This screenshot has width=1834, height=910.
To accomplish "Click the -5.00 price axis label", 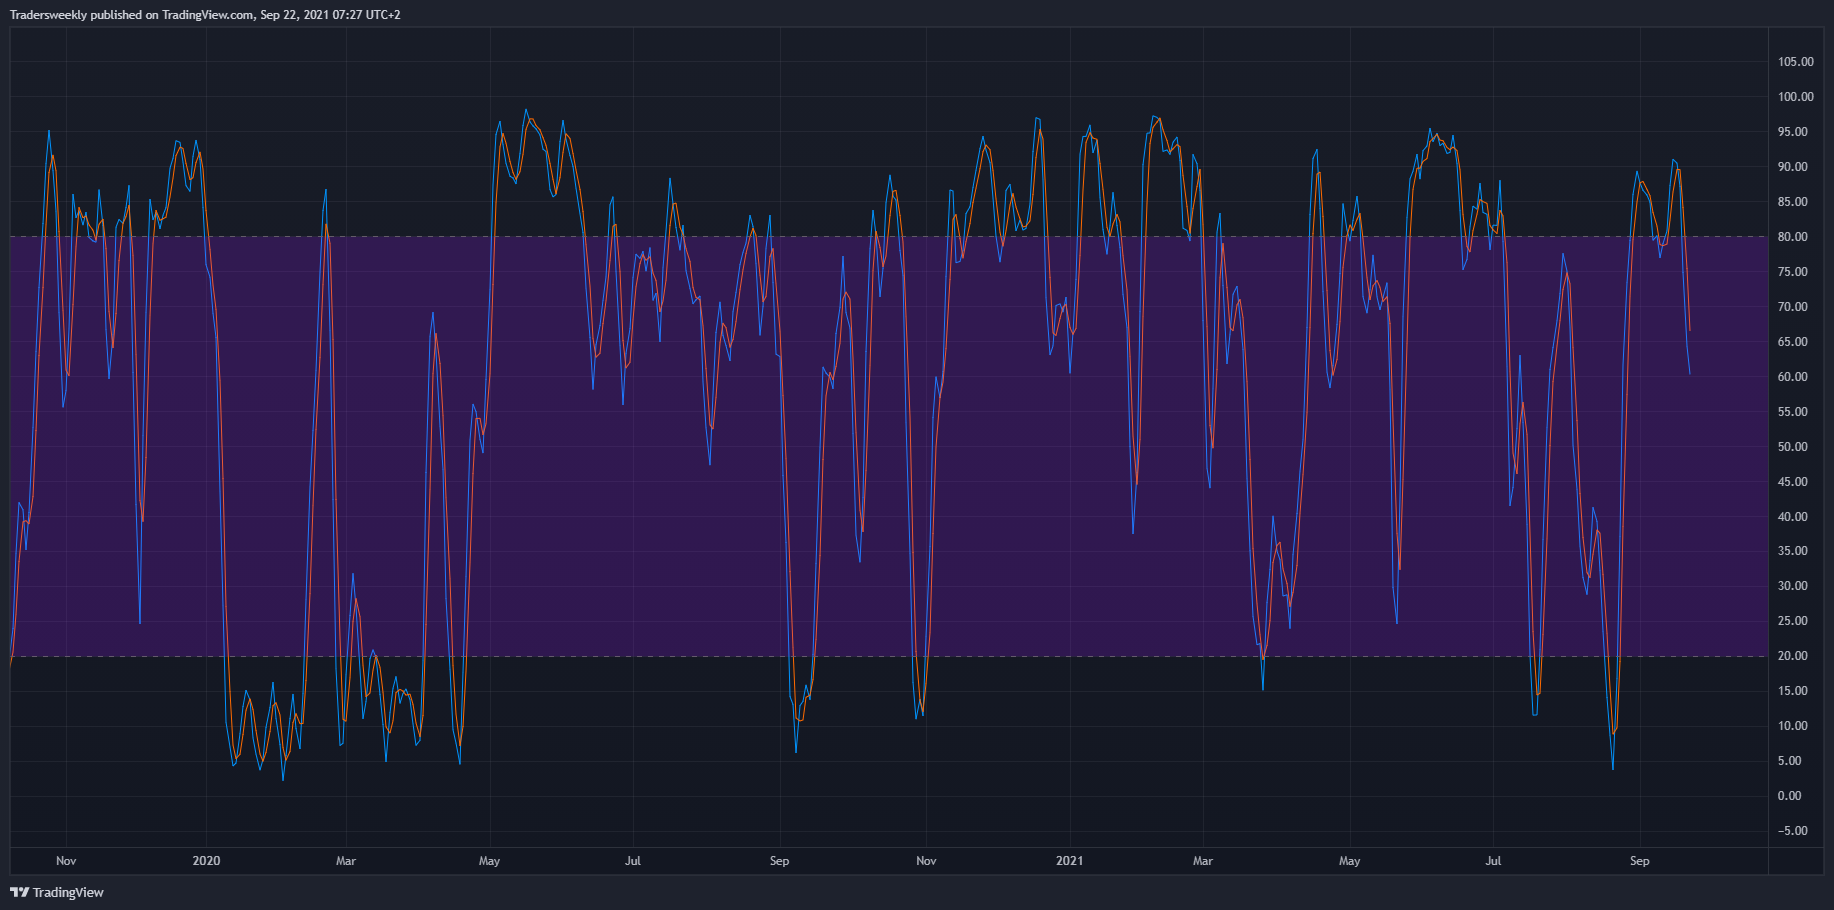I will (1790, 831).
